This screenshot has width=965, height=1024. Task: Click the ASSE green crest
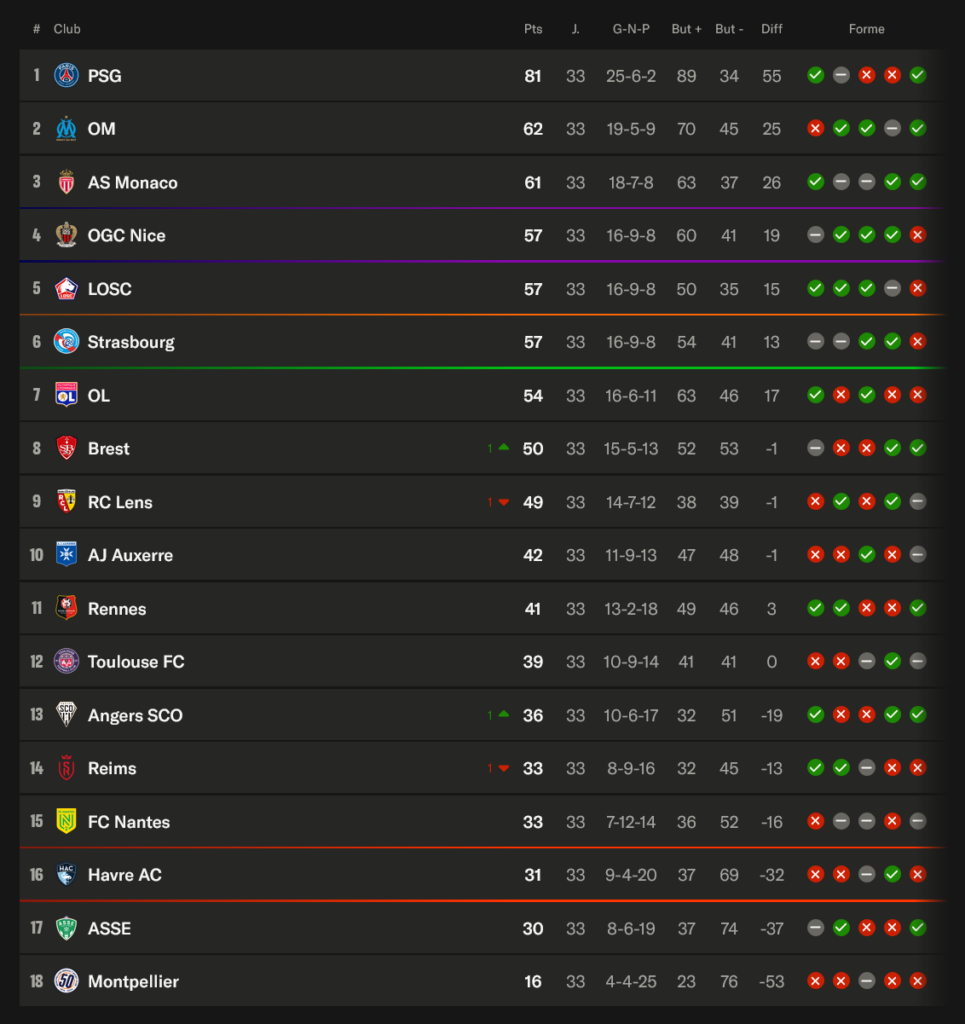[66, 928]
